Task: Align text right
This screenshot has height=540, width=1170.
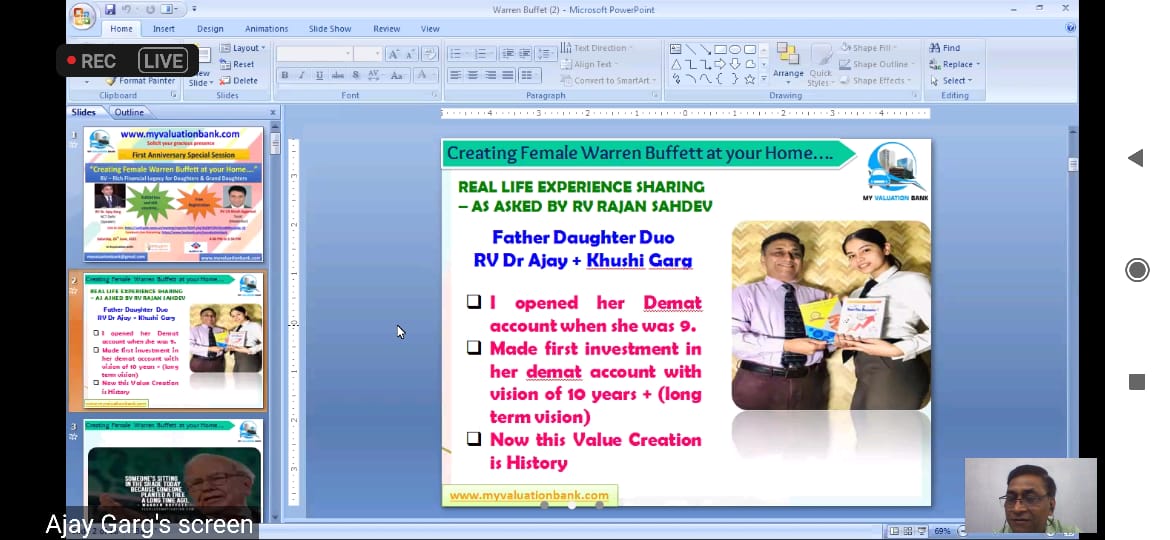Action: click(490, 75)
